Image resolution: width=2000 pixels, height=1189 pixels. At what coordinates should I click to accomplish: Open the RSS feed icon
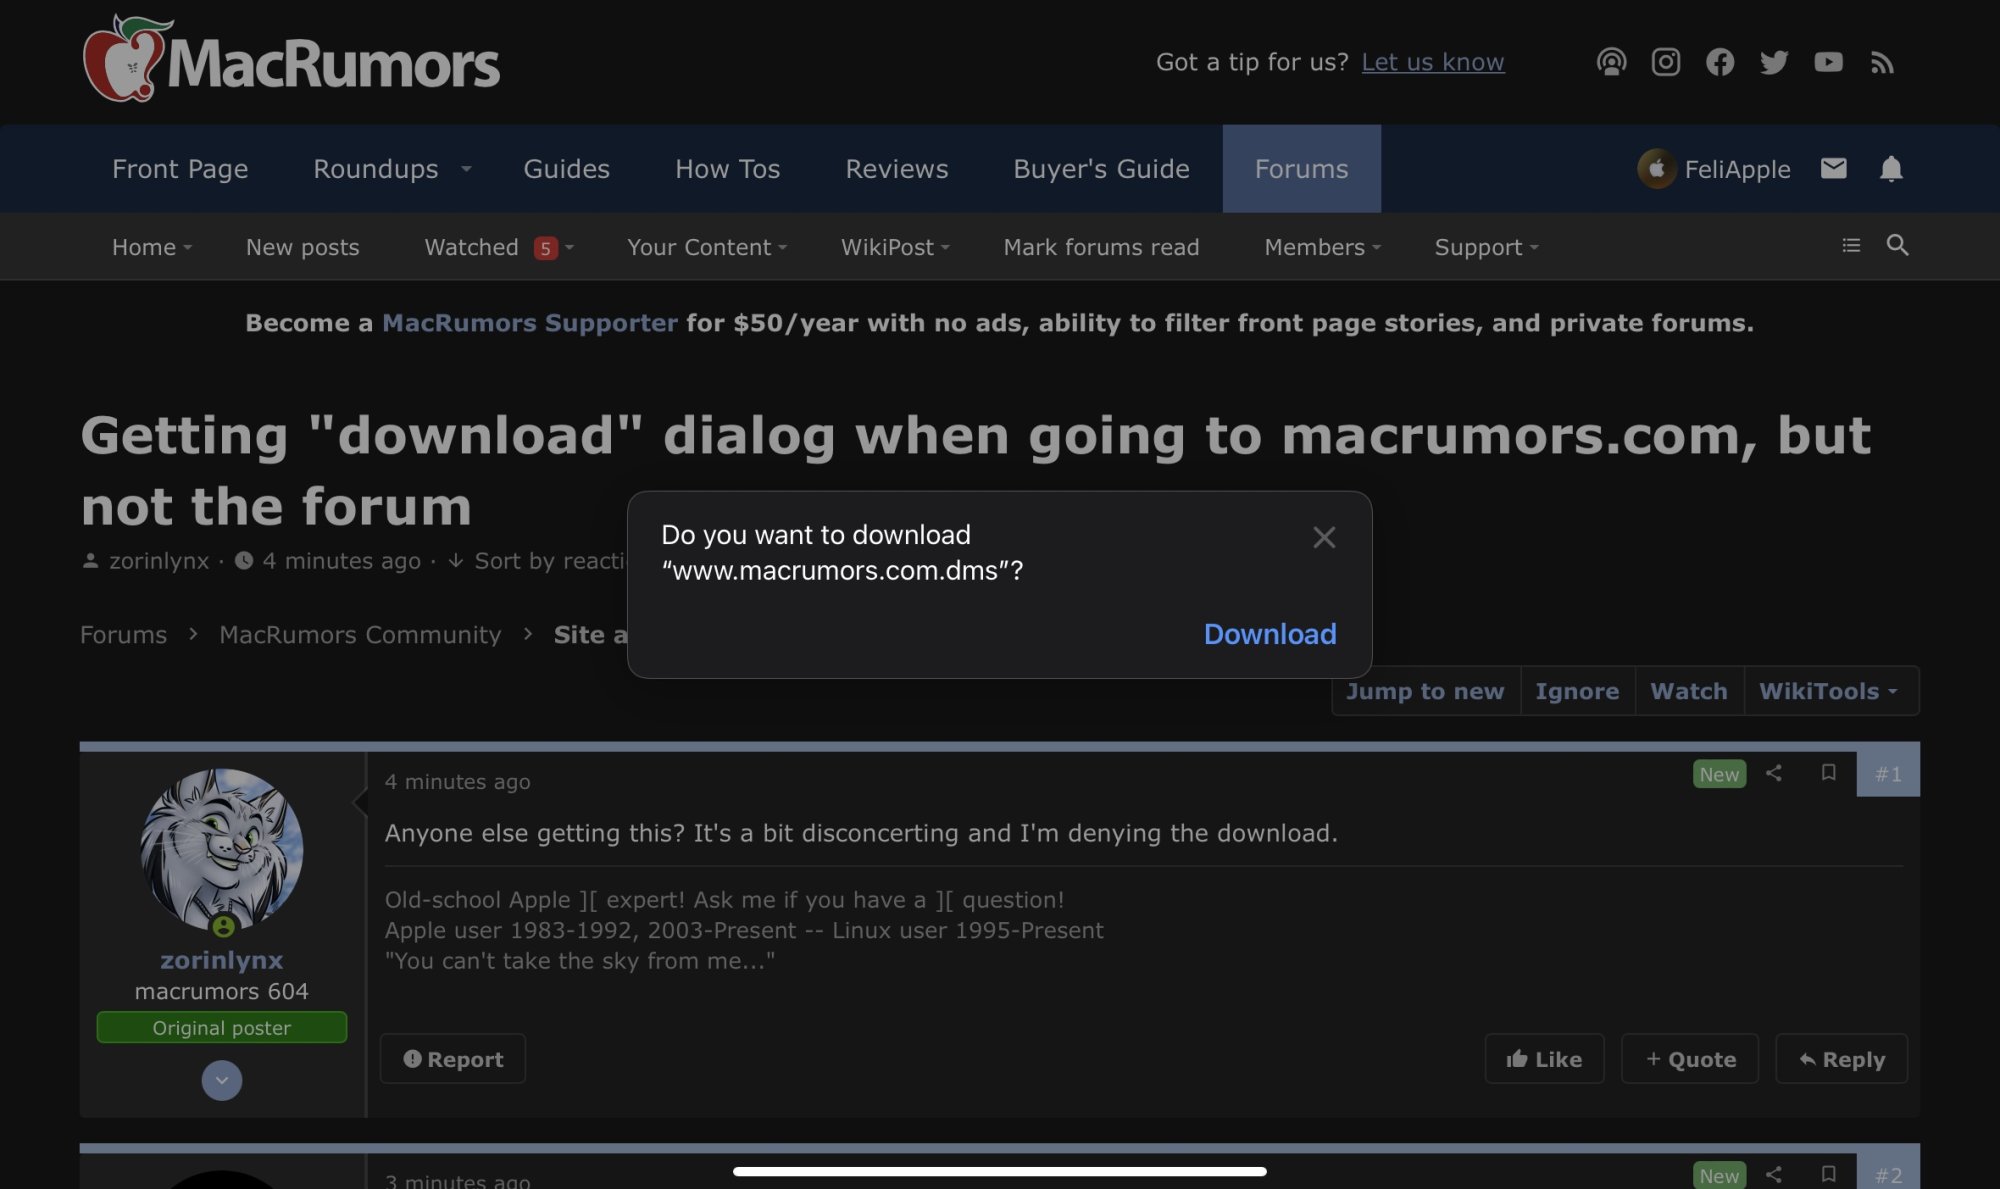[x=1882, y=63]
